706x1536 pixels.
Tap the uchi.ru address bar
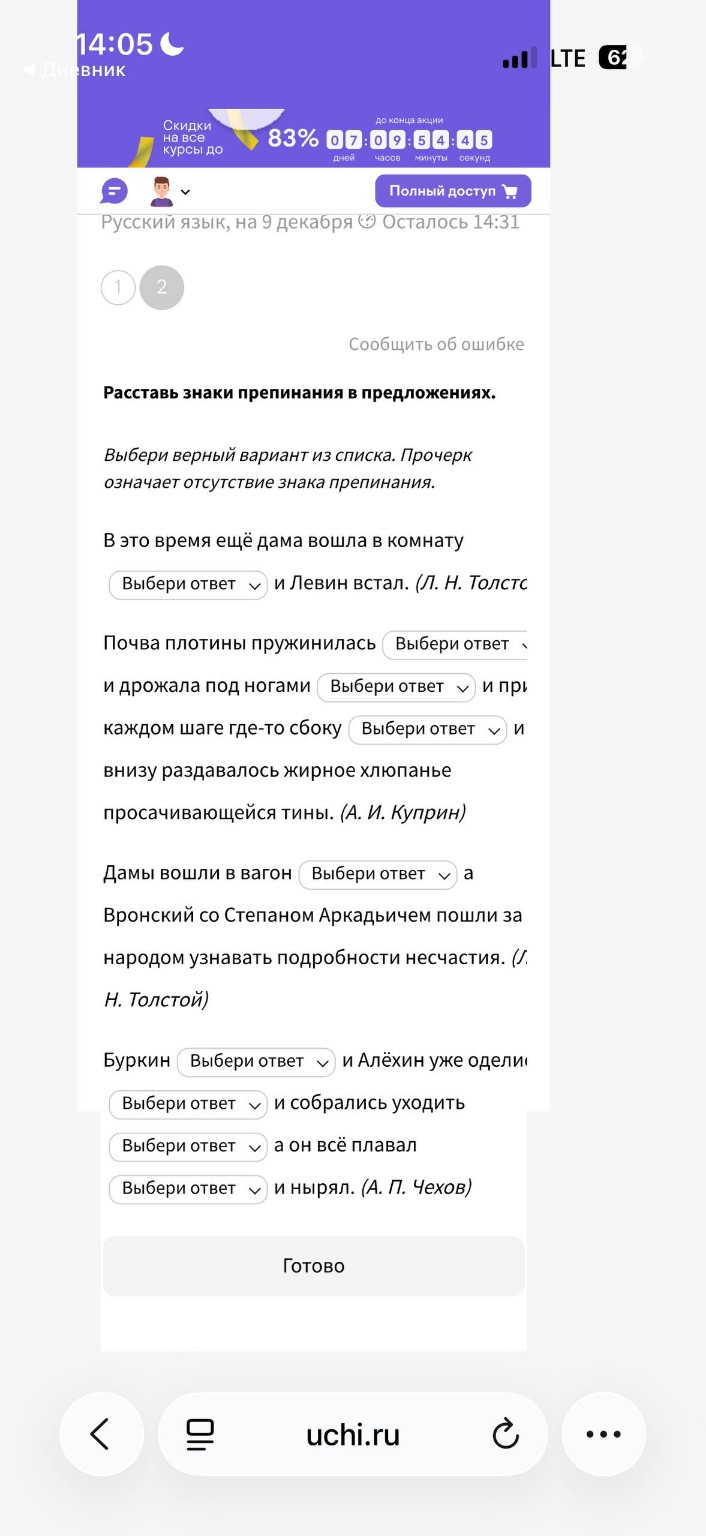pos(352,1433)
